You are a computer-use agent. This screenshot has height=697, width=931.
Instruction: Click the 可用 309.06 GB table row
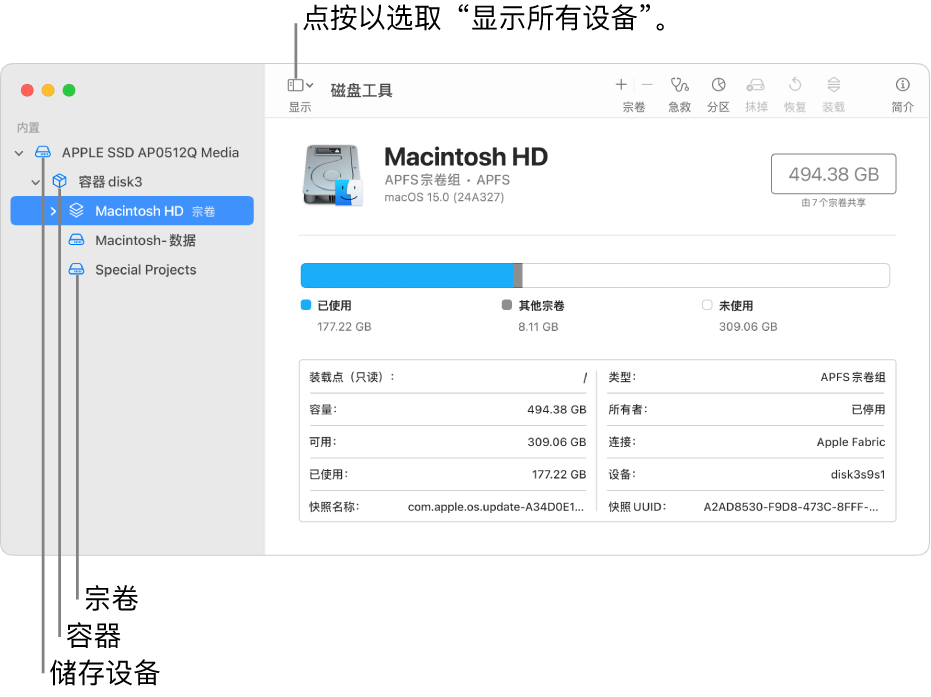pos(448,442)
